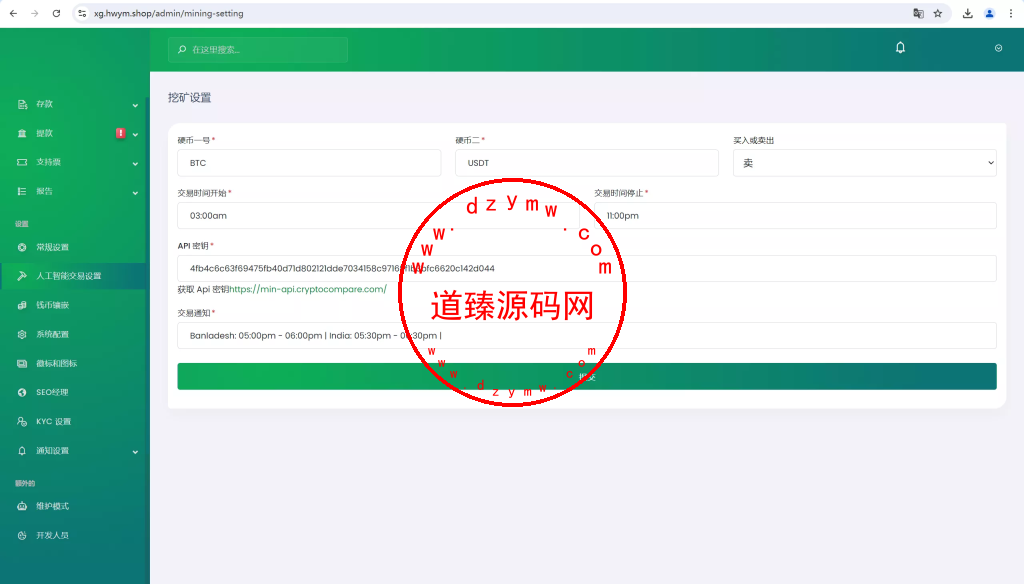Expand the 支持票 menu chevron
The height and width of the screenshot is (584, 1024).
click(135, 164)
